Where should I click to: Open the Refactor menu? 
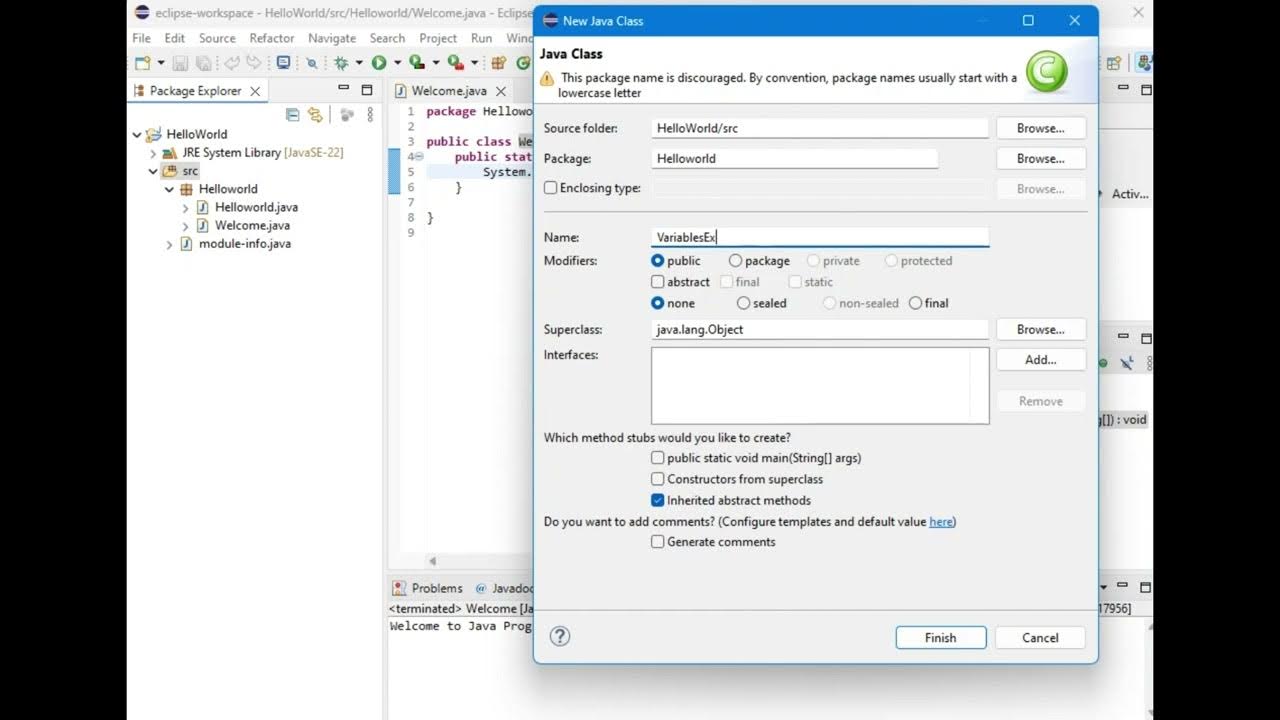(x=272, y=38)
